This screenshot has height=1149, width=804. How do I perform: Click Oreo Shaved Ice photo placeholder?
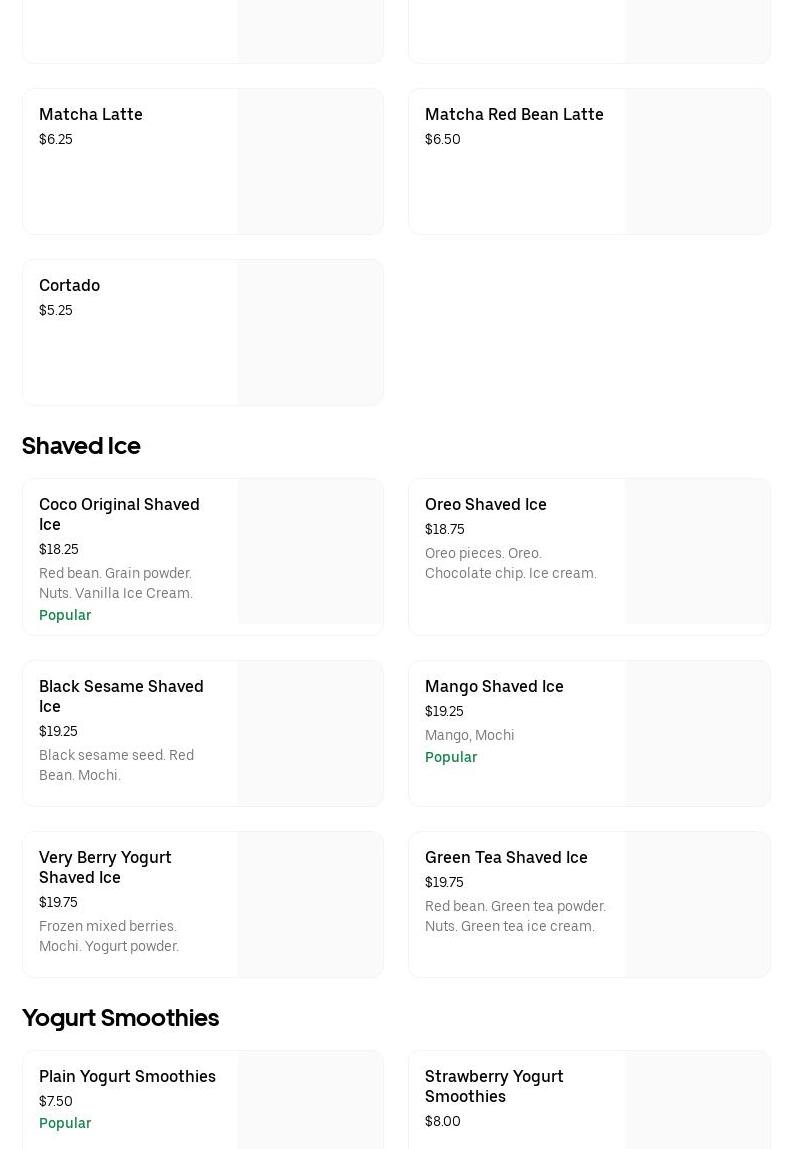point(697,552)
